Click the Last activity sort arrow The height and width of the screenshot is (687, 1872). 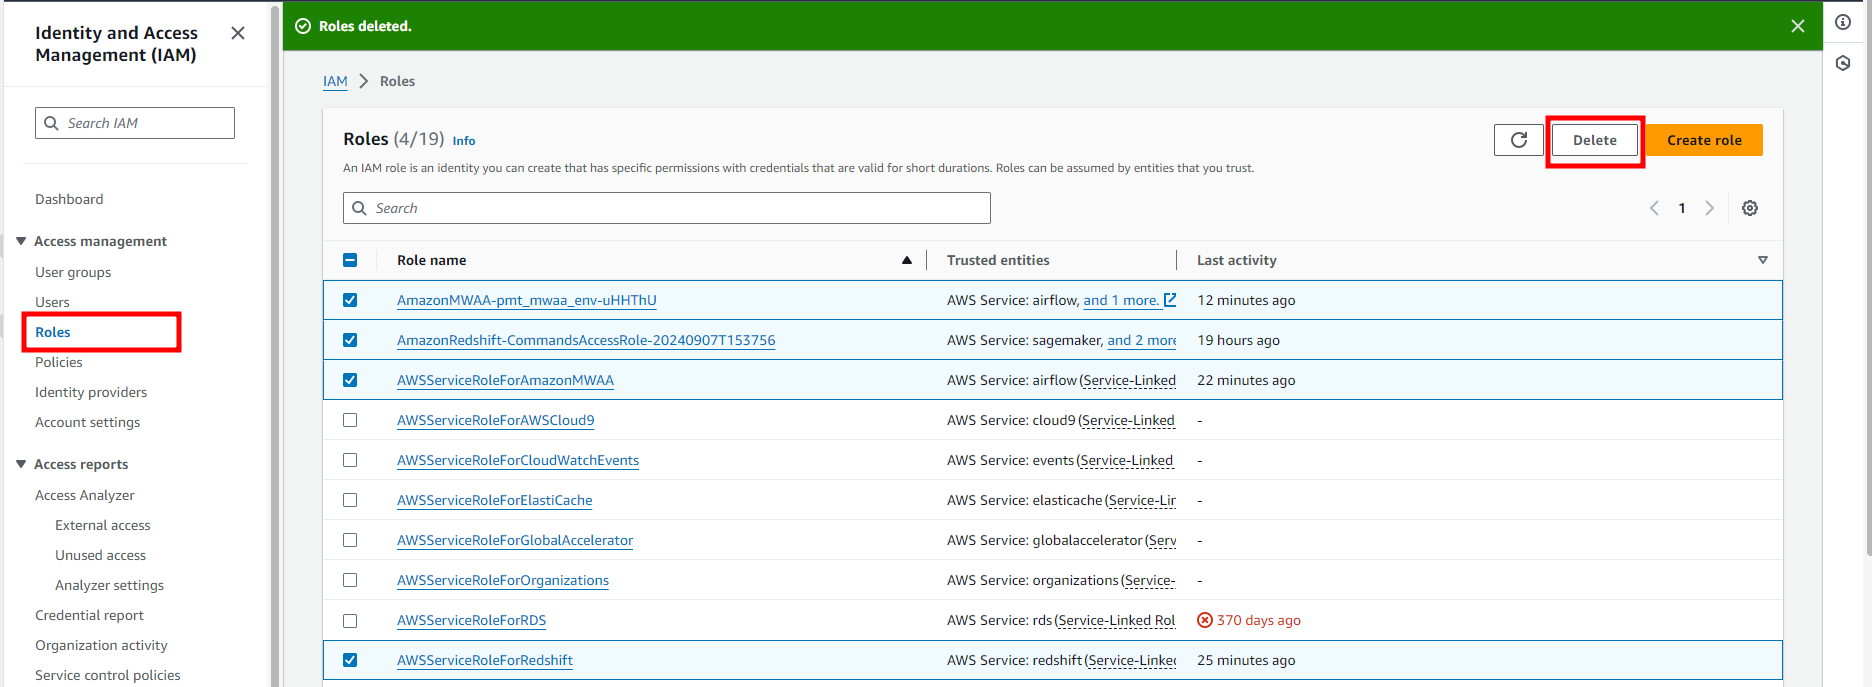click(x=1763, y=260)
